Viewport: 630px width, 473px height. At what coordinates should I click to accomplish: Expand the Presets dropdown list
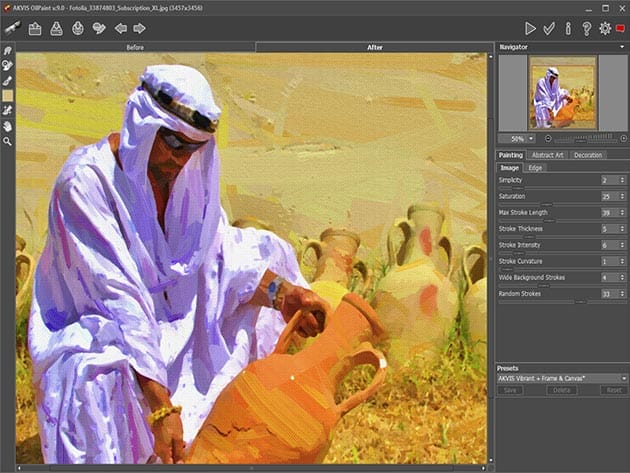(x=622, y=379)
